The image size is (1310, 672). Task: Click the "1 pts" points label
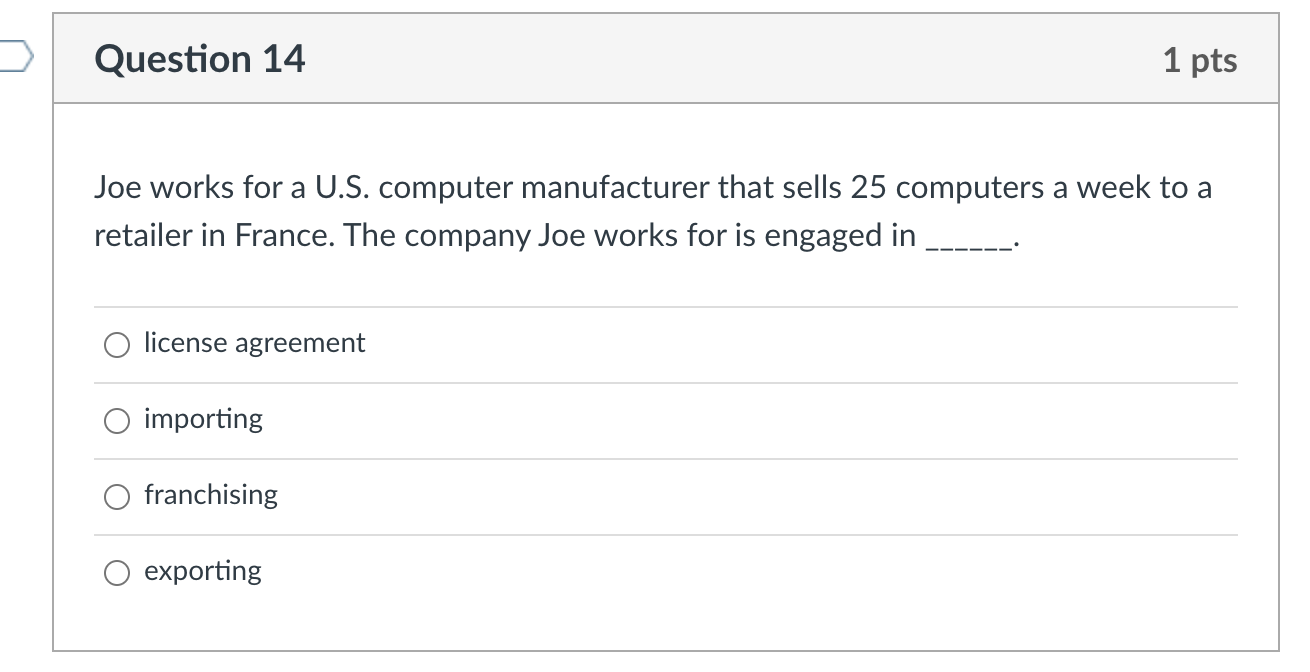pos(1200,61)
